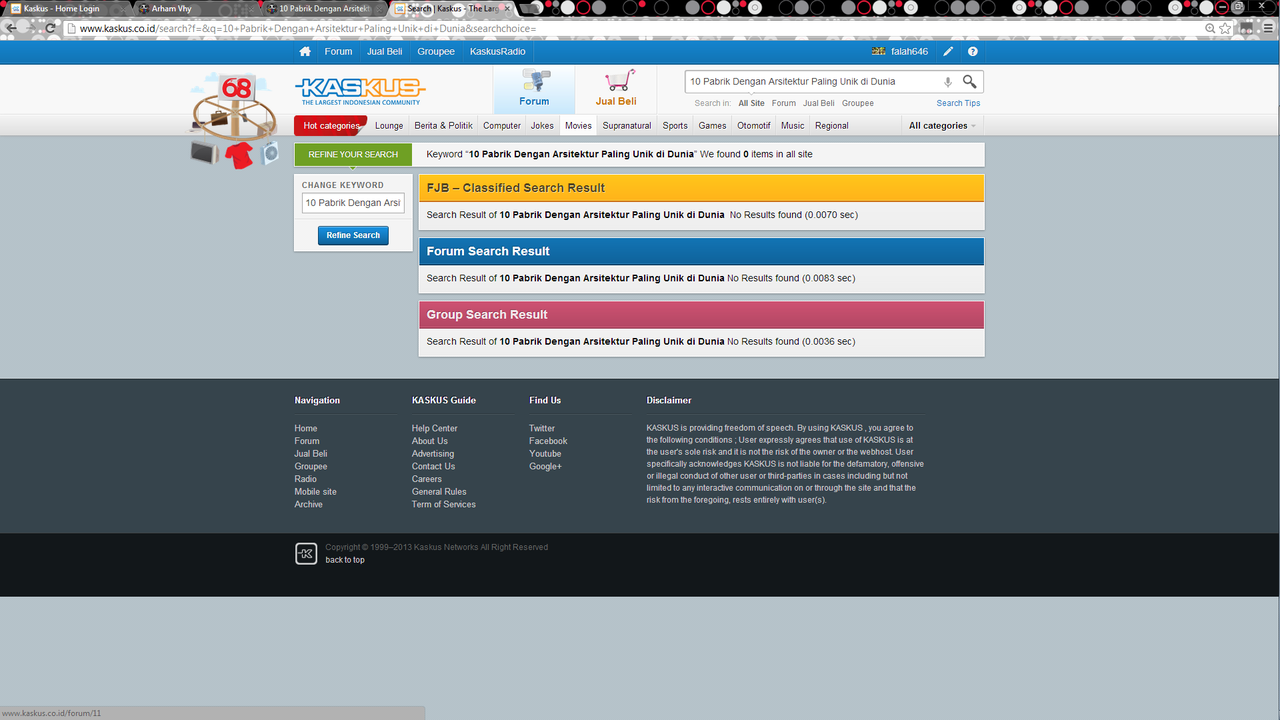Select Hot categories tab
The height and width of the screenshot is (720, 1280).
click(331, 126)
